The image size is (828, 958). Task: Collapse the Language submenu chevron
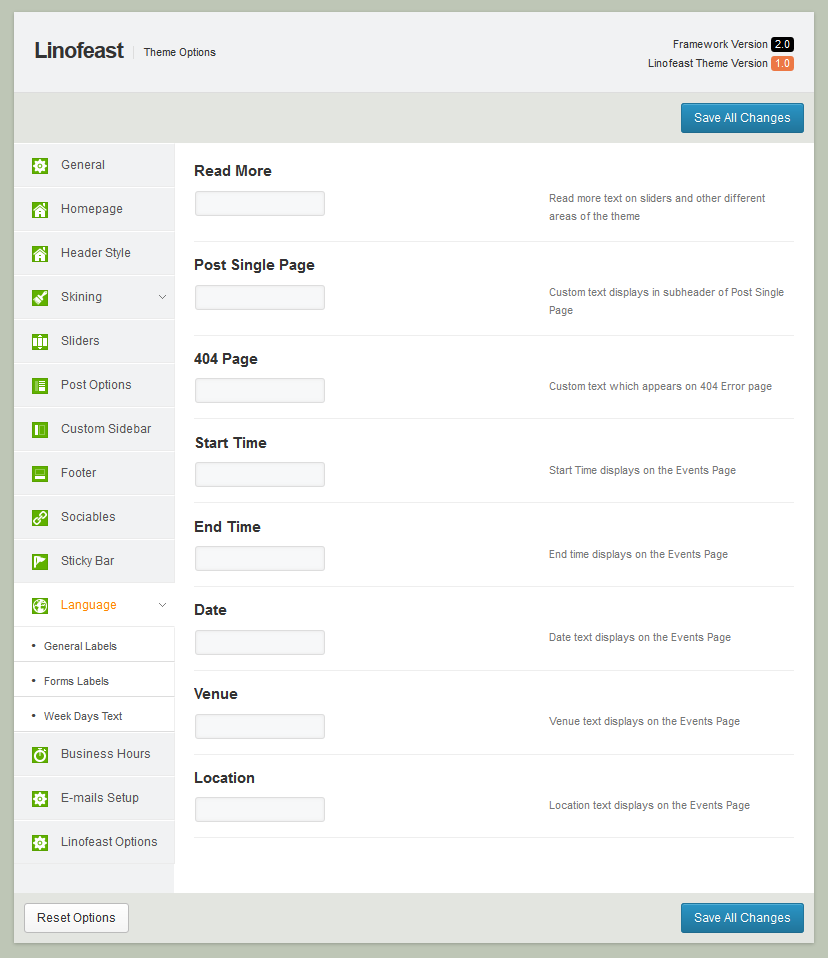pyautogui.click(x=162, y=605)
